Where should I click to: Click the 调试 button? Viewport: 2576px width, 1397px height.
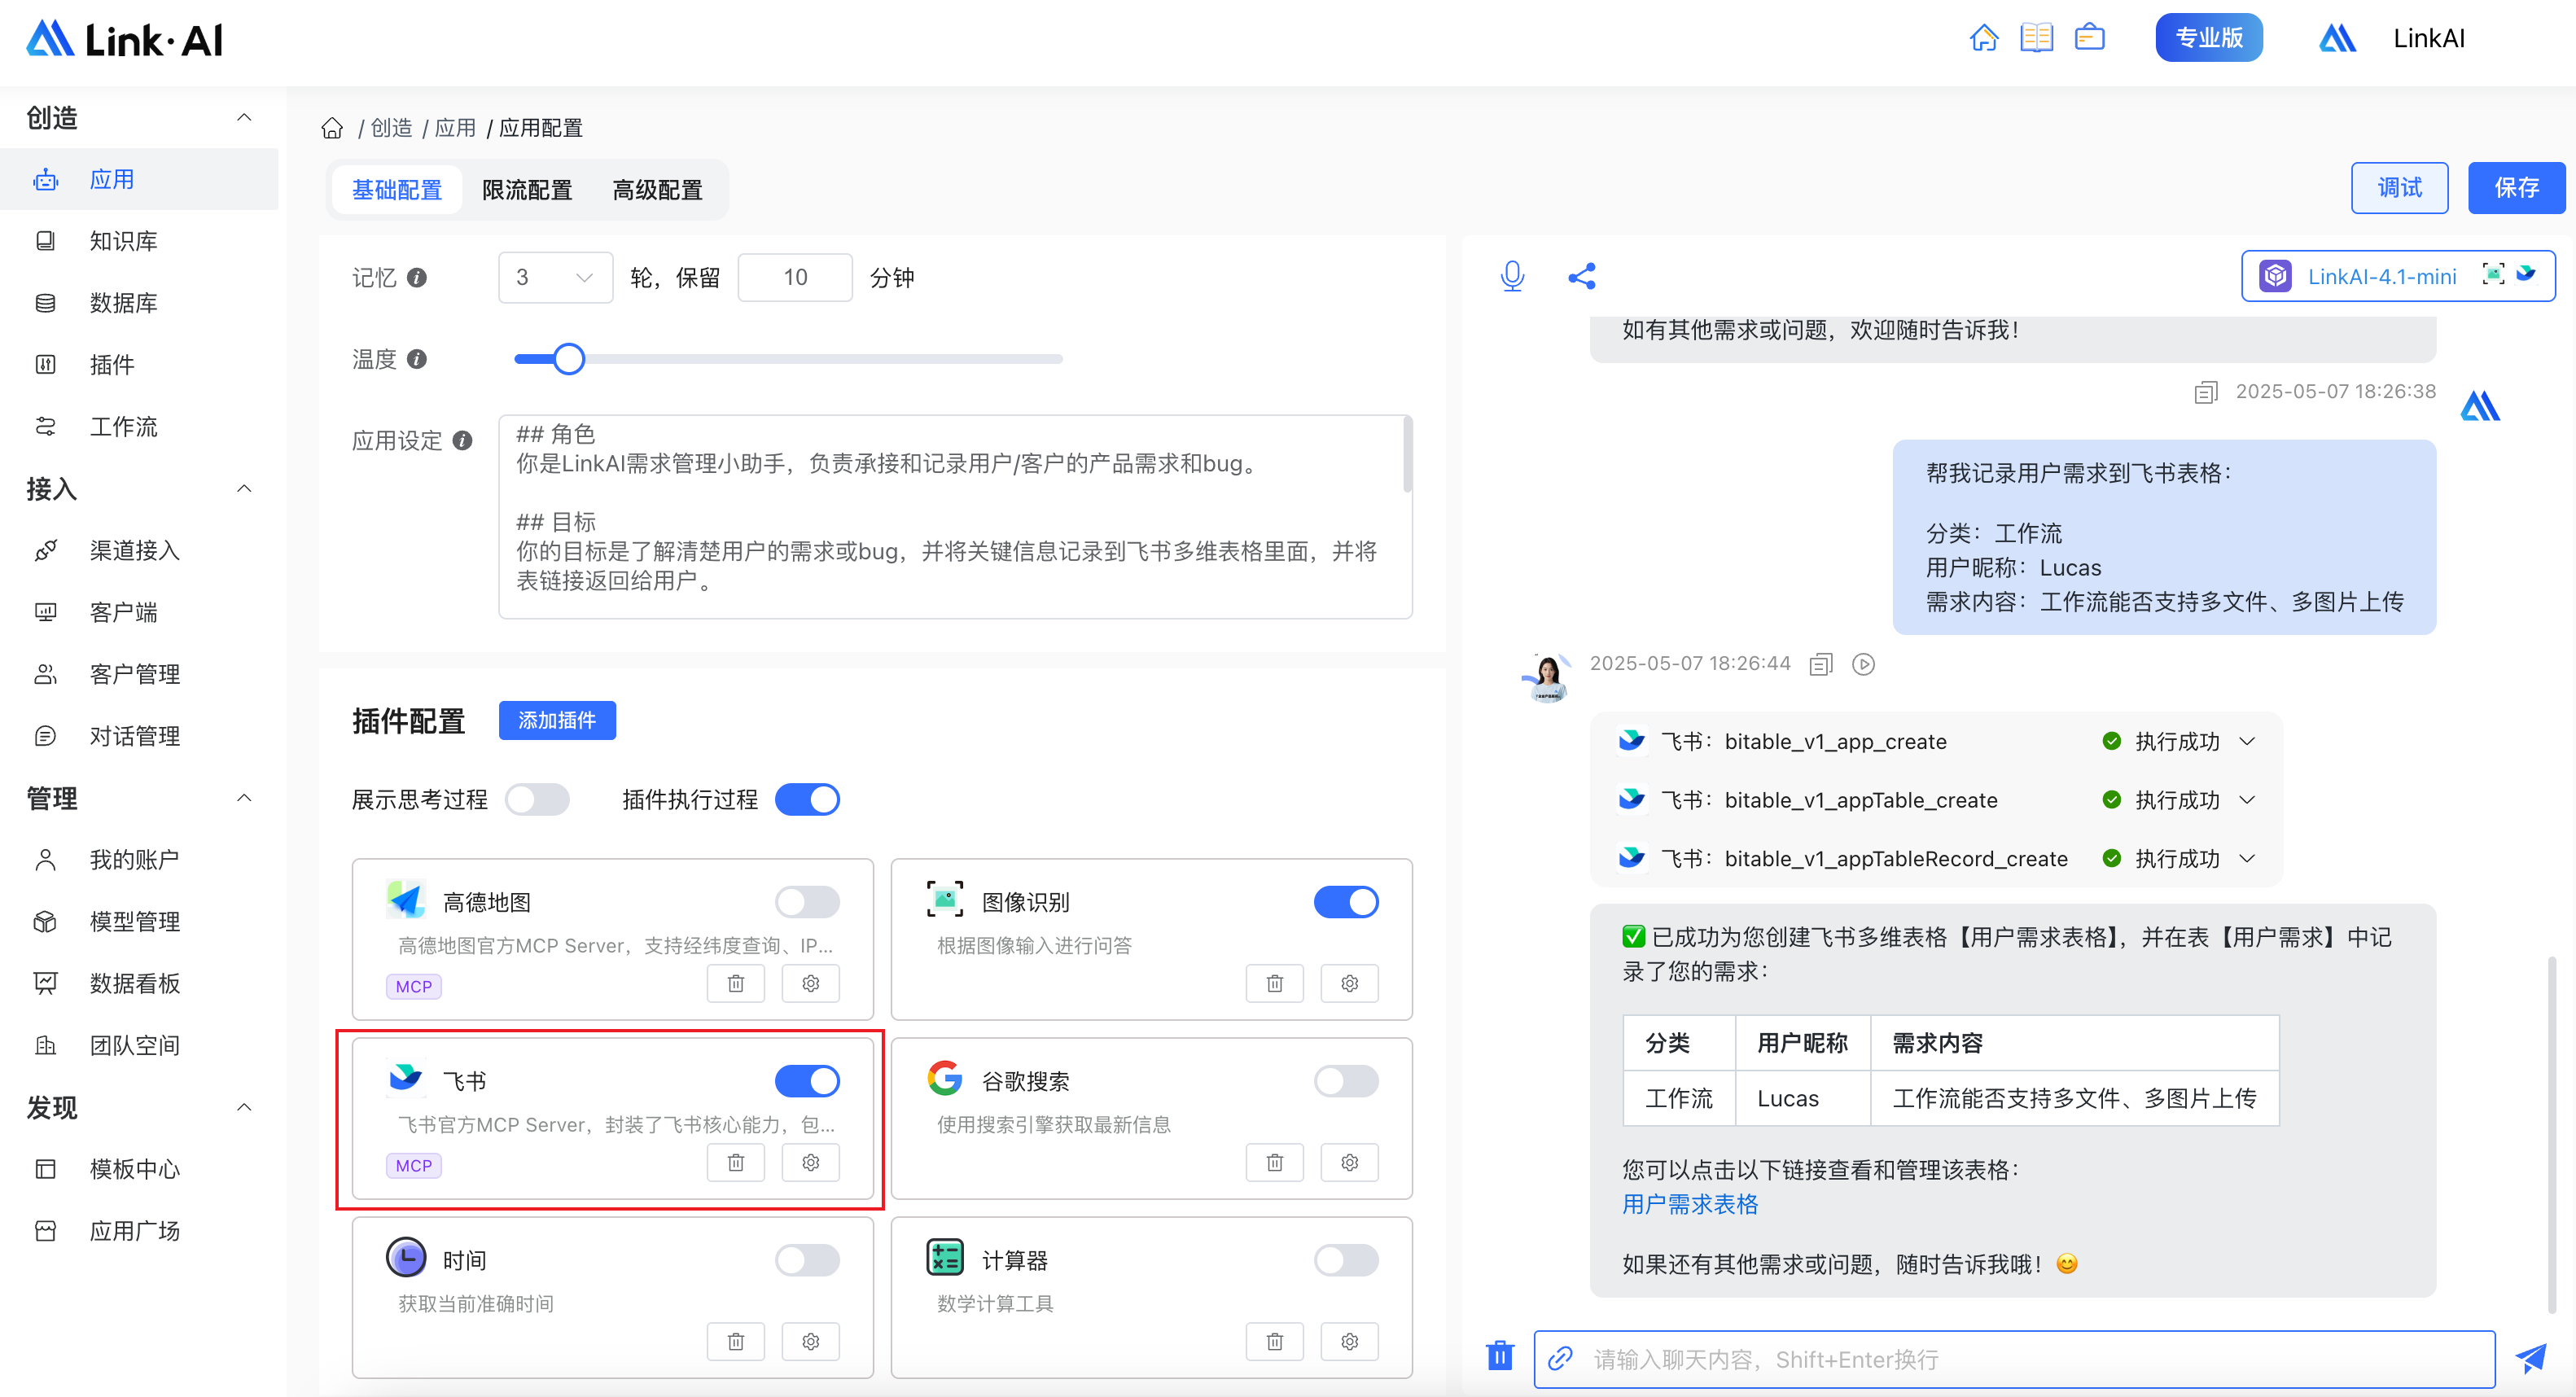point(2399,188)
